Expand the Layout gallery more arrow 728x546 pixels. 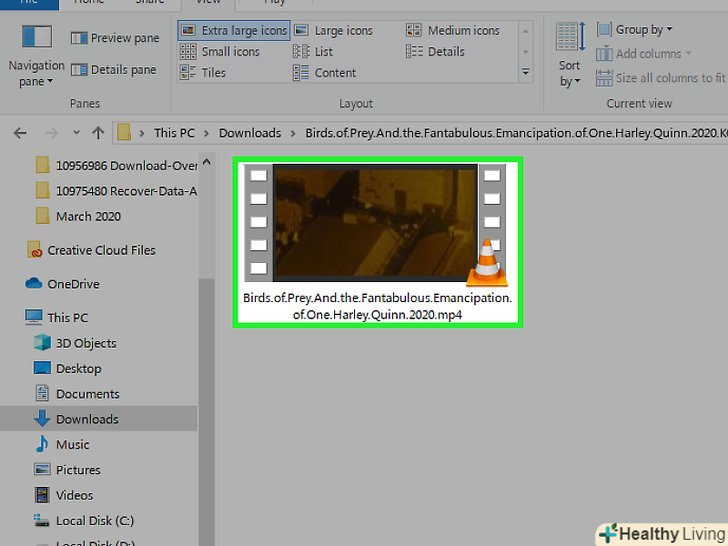526,72
